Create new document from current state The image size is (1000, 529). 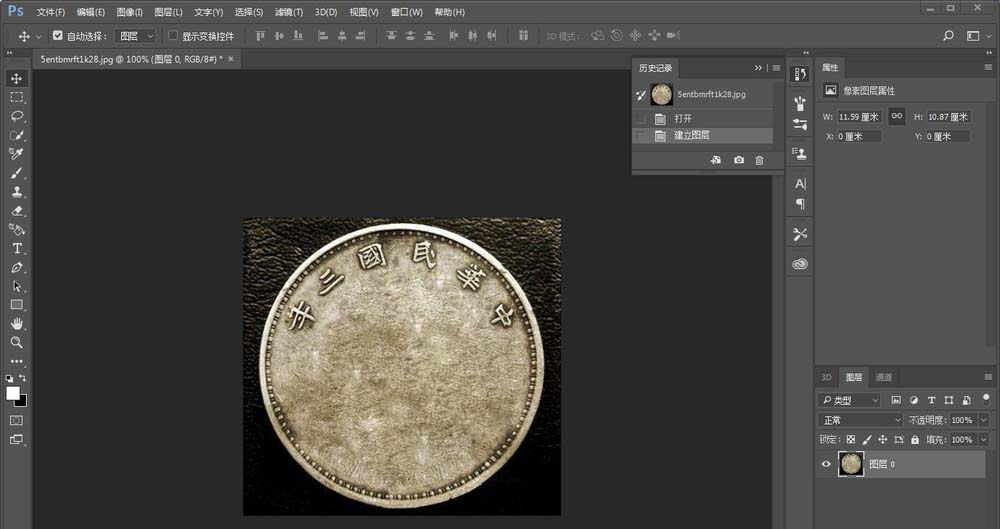pos(716,160)
